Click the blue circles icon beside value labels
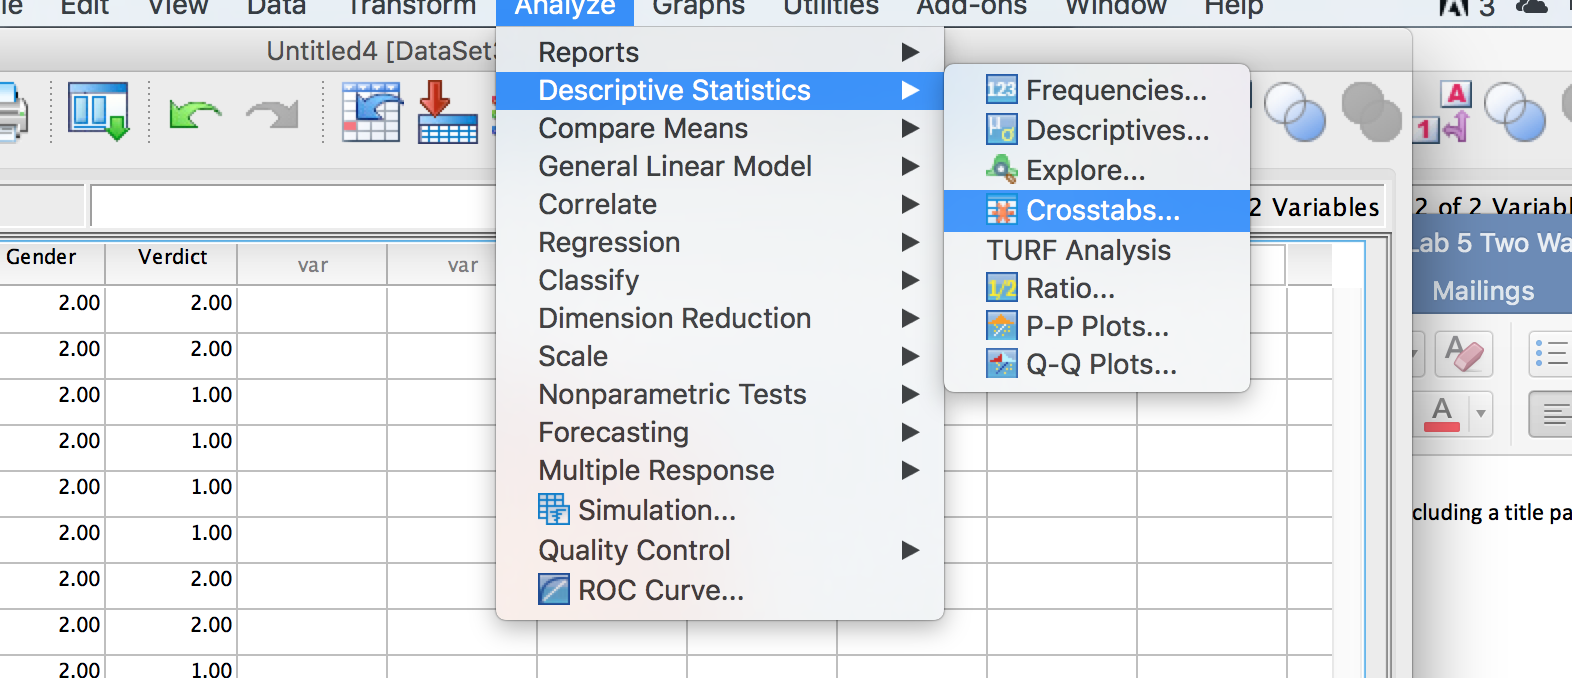 pyautogui.click(x=1514, y=111)
